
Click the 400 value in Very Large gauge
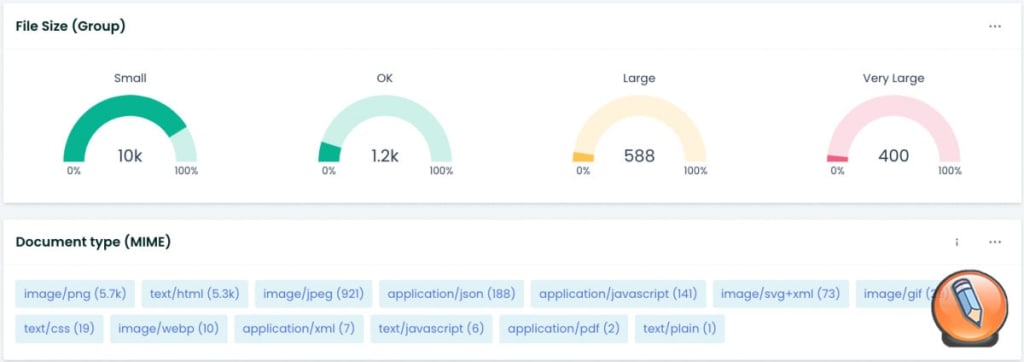click(893, 156)
